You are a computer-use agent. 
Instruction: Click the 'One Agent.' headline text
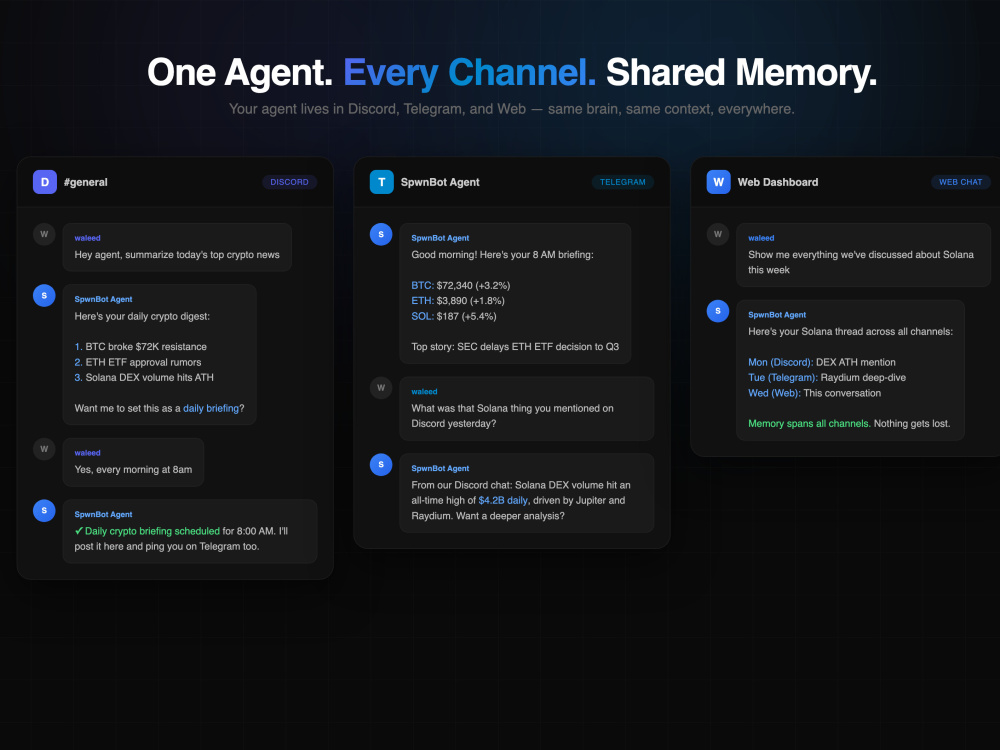(x=240, y=72)
